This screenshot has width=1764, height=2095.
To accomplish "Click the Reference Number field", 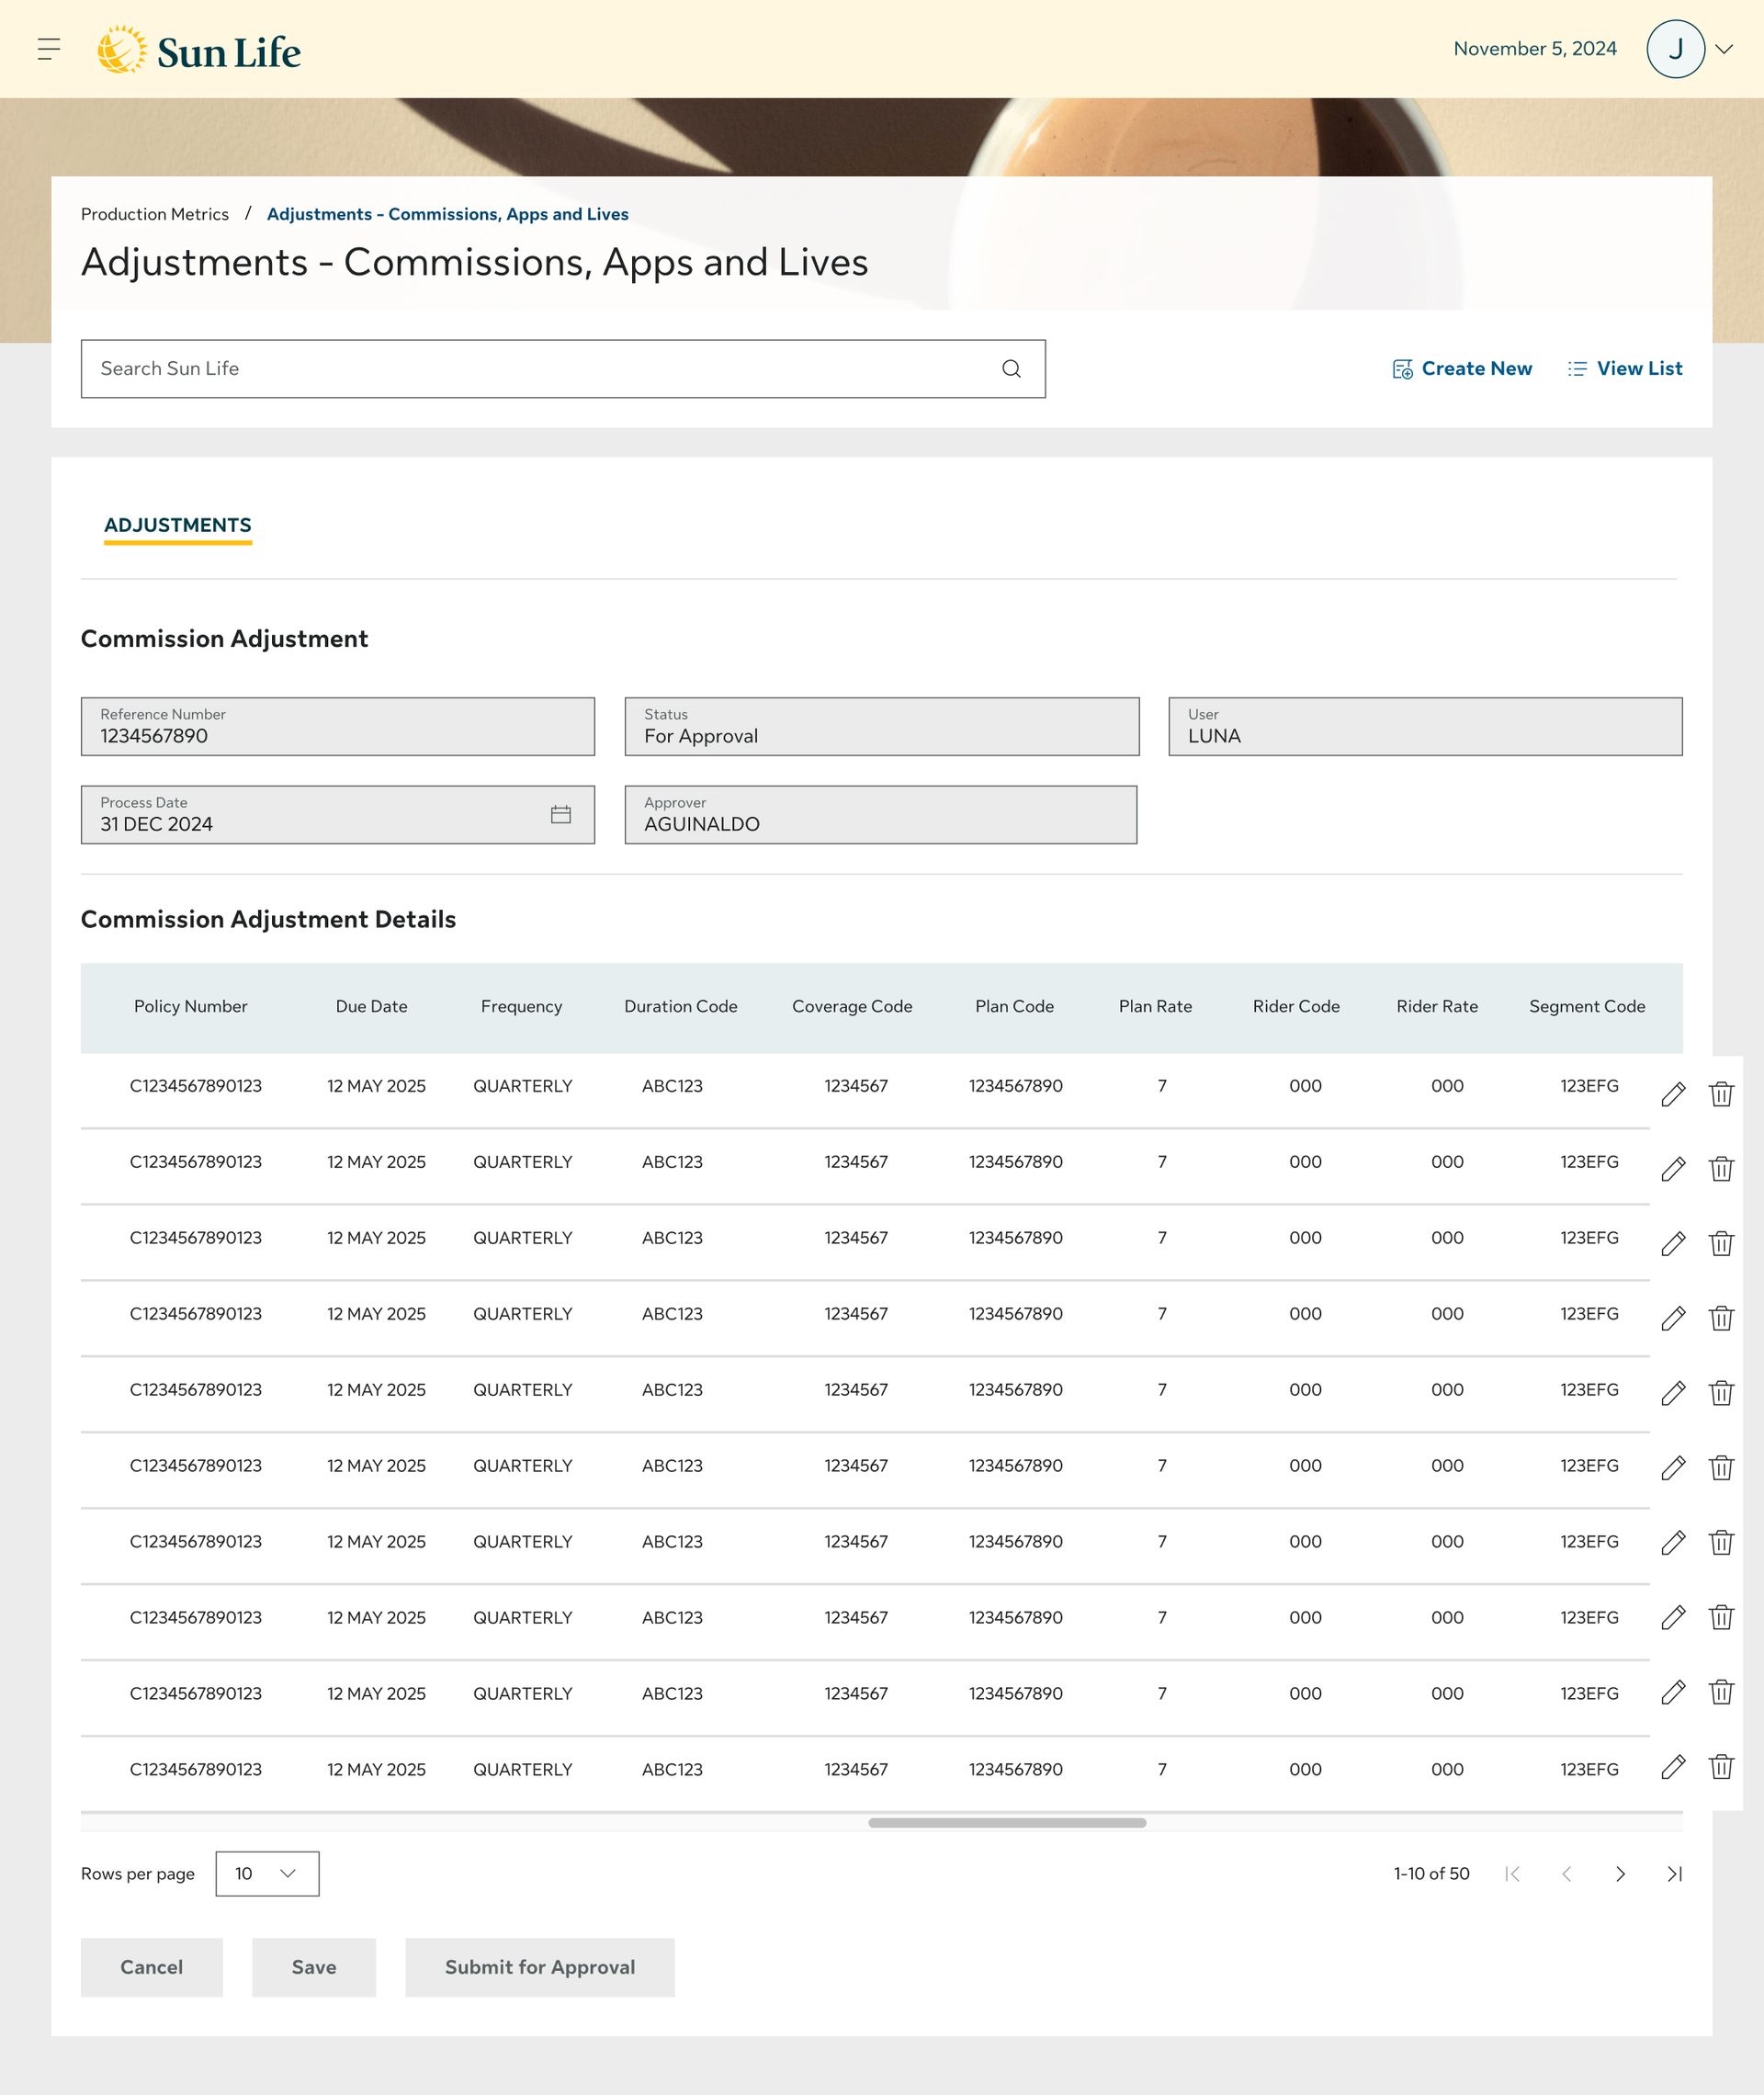I will pos(338,726).
